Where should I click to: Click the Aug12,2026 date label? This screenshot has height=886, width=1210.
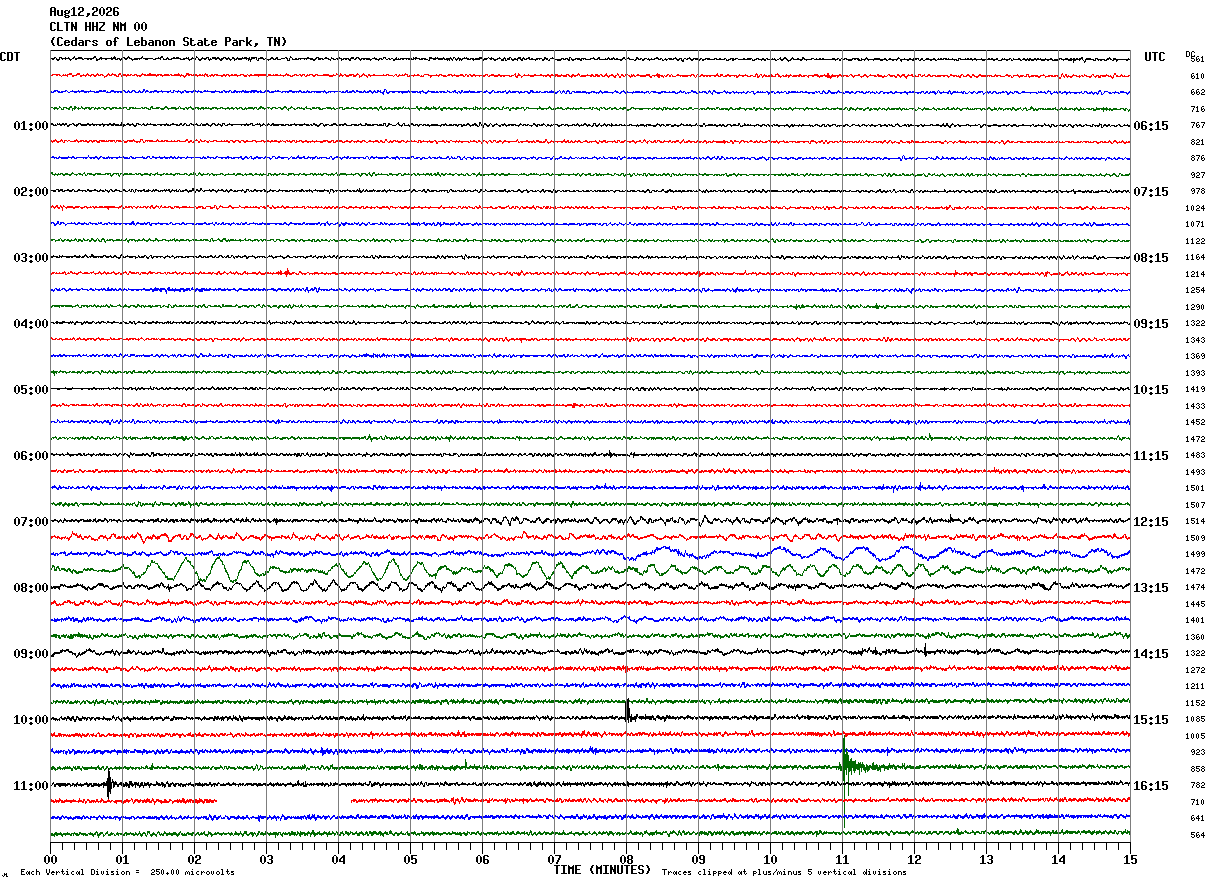click(84, 12)
